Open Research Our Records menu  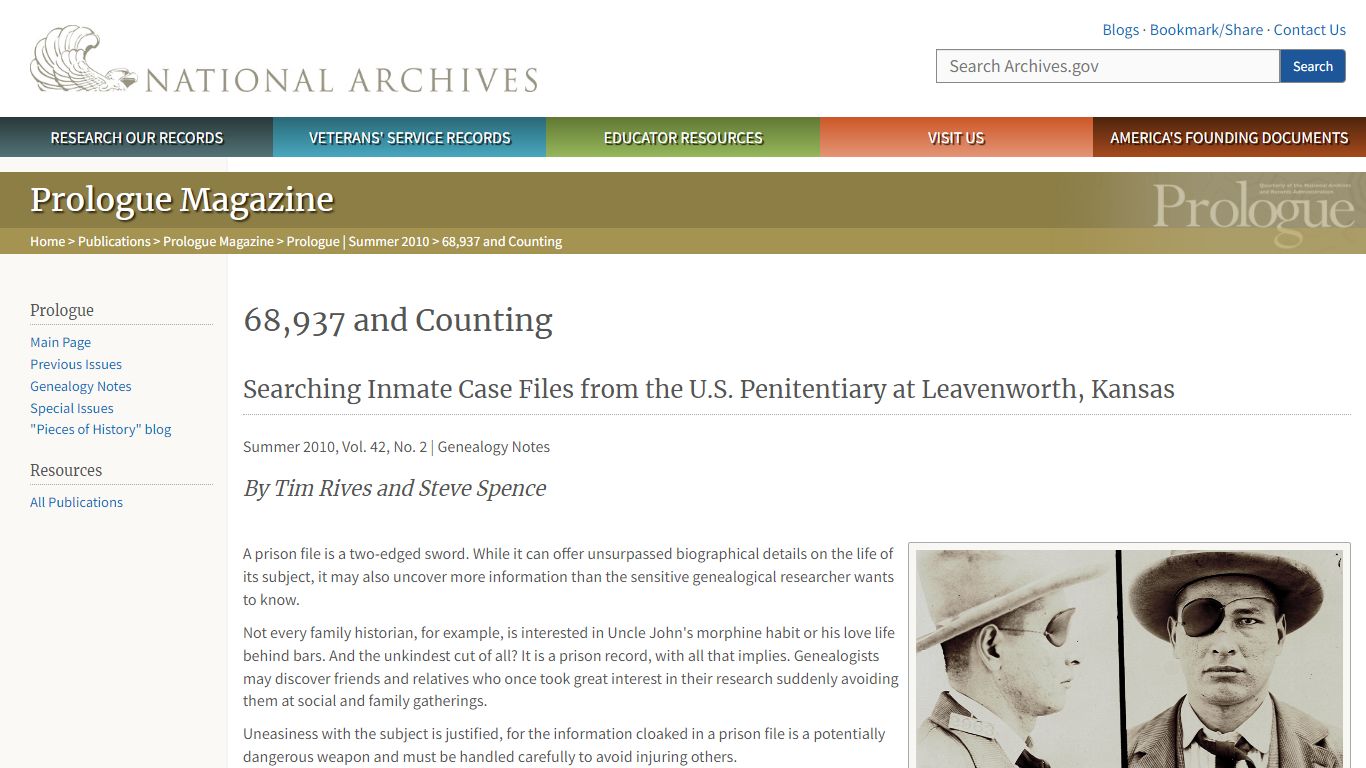[137, 137]
